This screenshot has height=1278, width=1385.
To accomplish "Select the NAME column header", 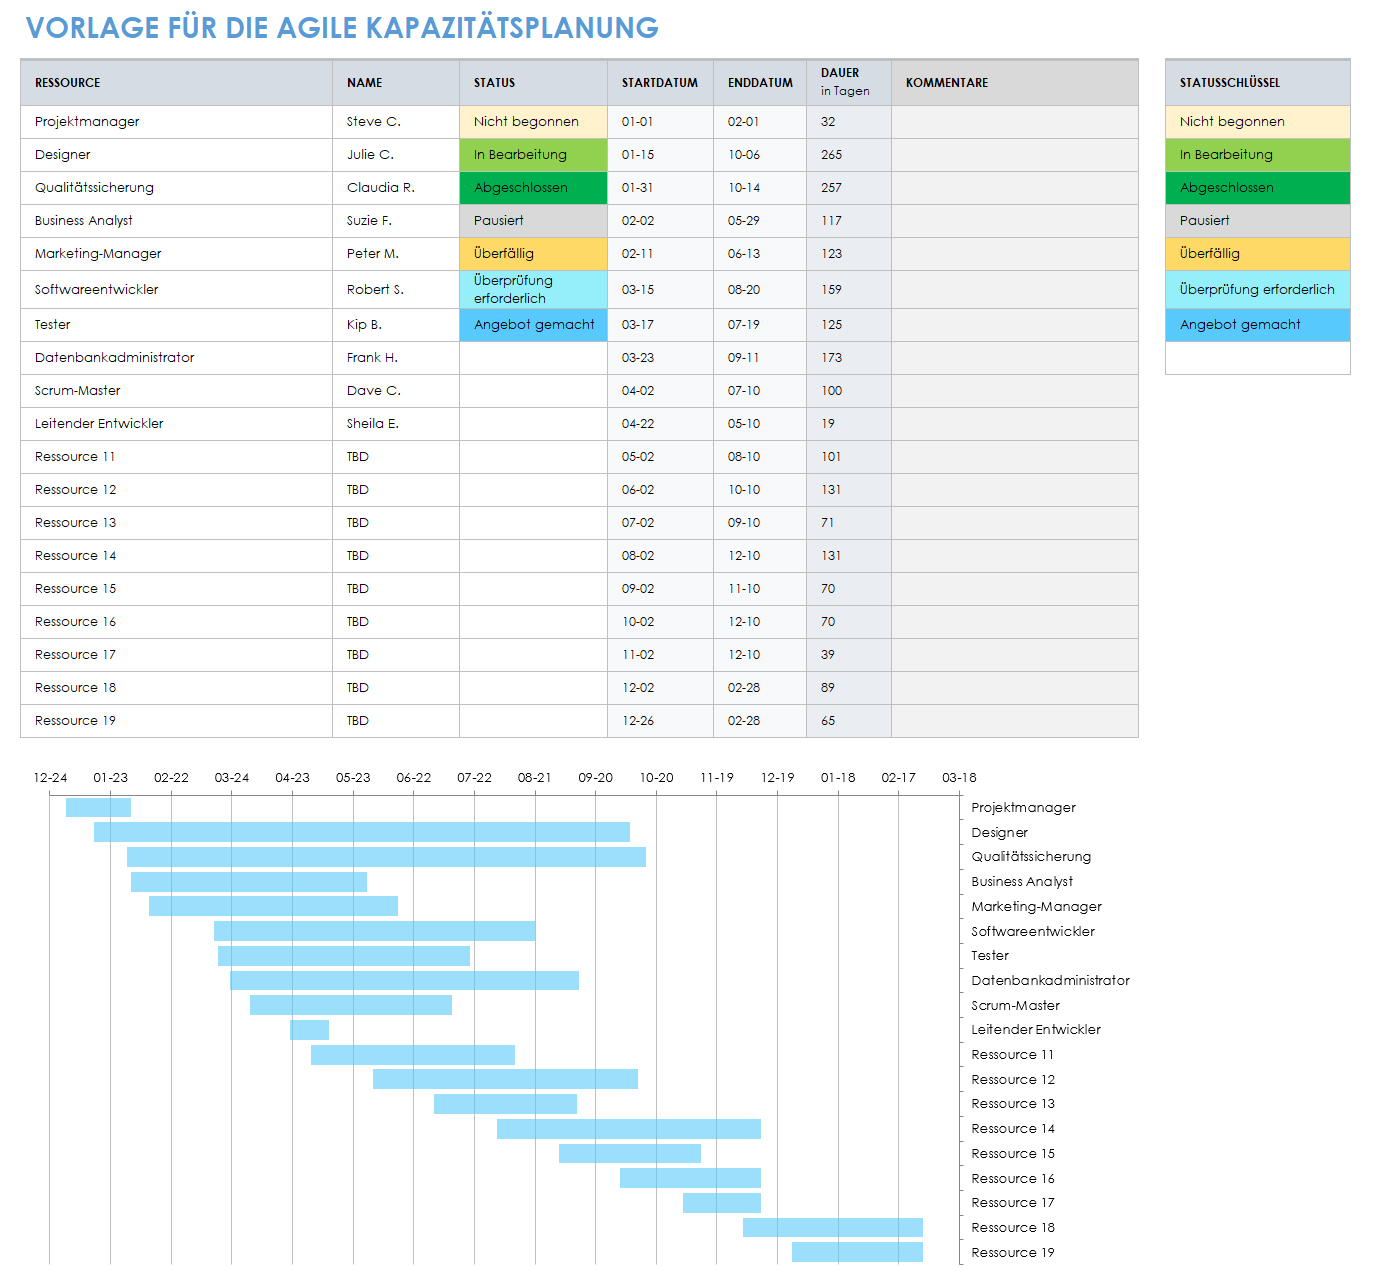I will (396, 83).
